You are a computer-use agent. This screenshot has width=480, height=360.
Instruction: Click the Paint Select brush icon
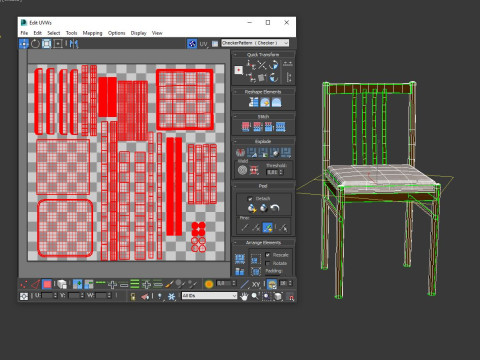[169, 284]
